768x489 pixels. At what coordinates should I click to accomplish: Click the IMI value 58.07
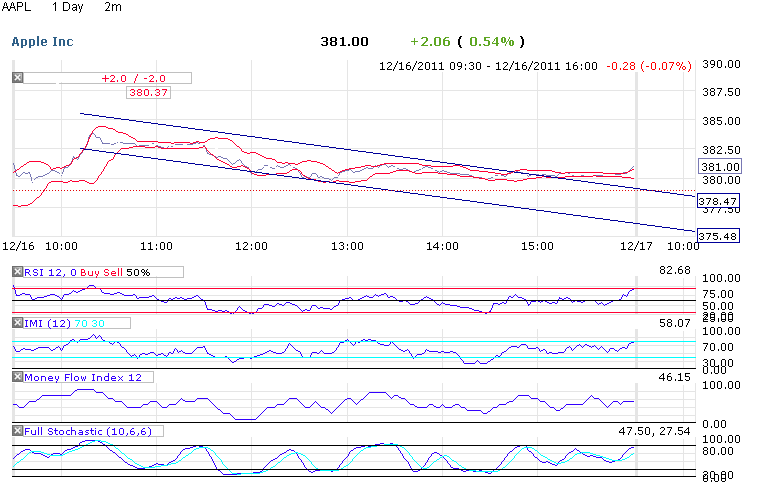coord(675,323)
